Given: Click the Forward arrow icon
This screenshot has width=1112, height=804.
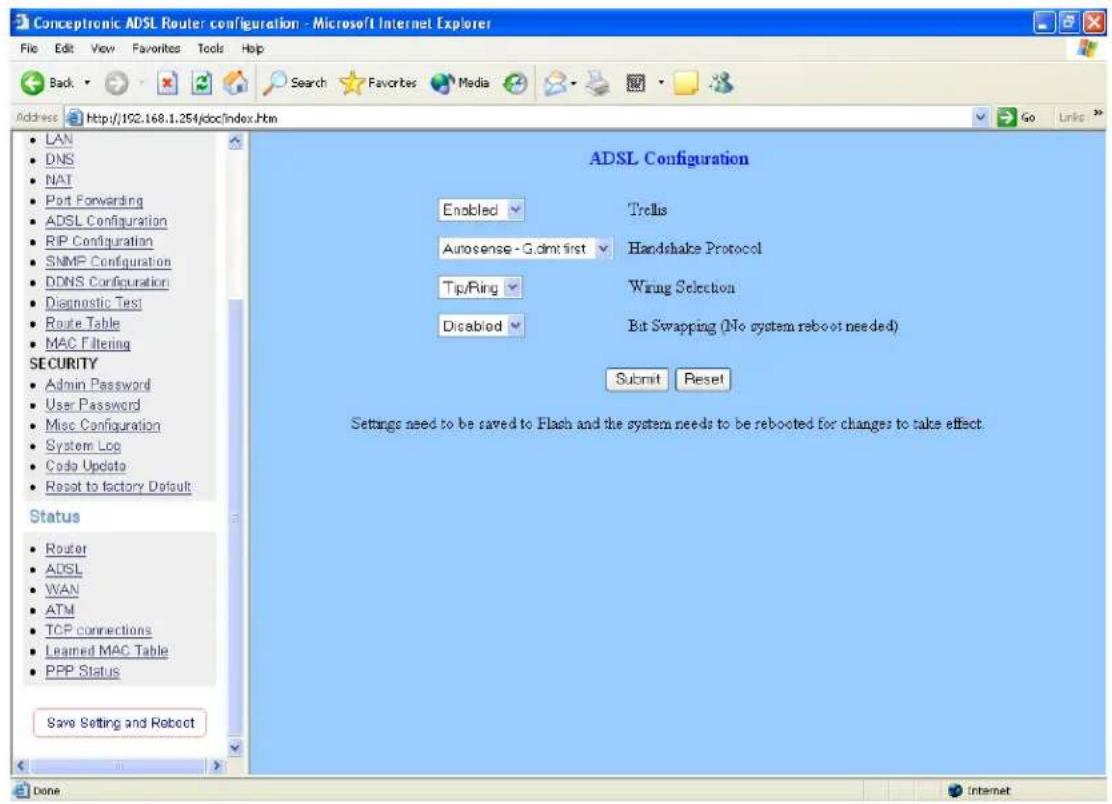Looking at the screenshot, I should [x=117, y=84].
